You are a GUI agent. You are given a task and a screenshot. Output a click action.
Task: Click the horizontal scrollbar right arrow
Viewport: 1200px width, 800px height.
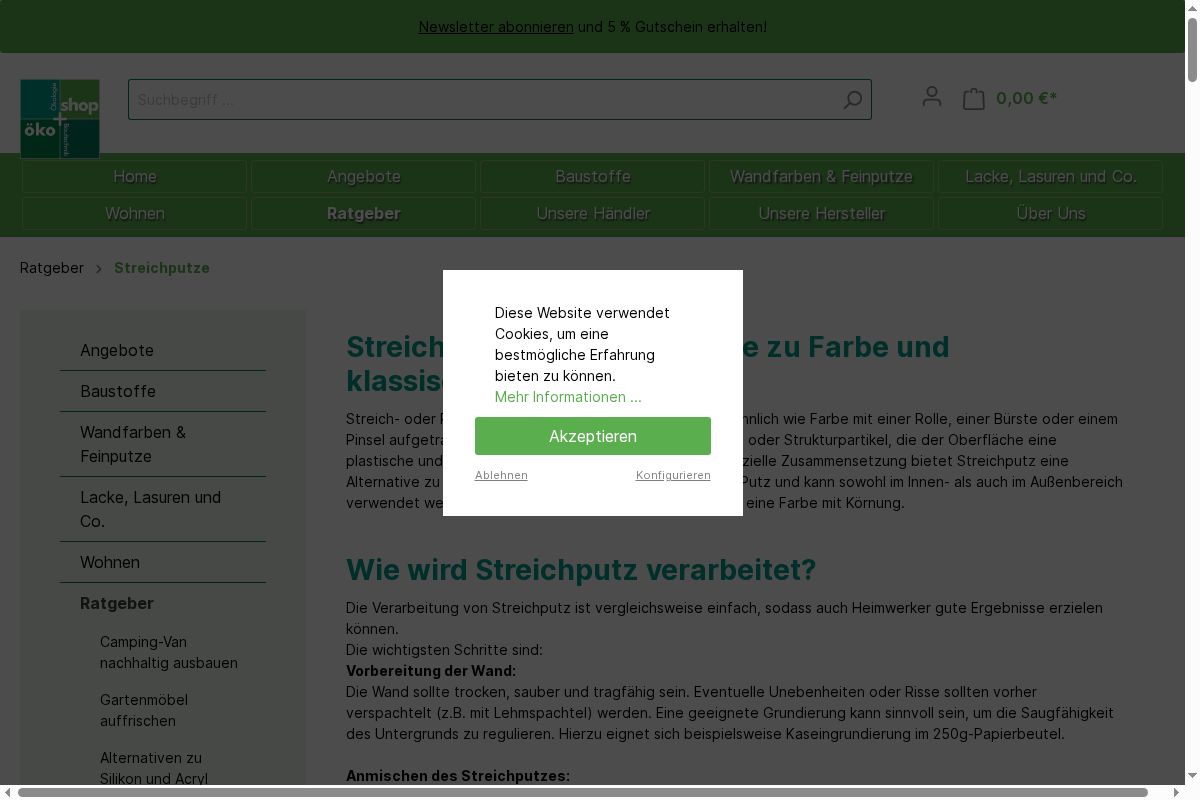tap(1176, 792)
